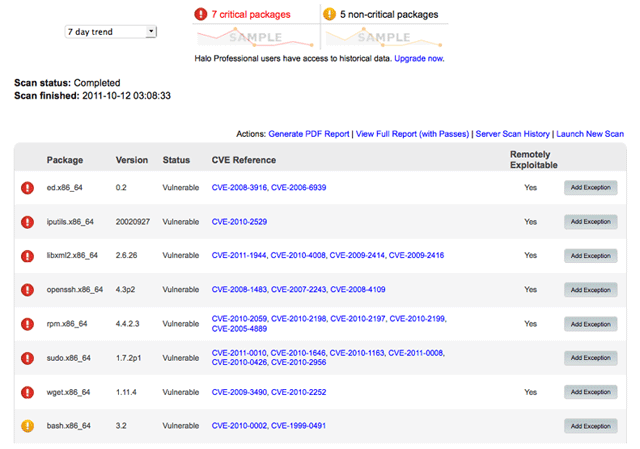
Task: Follow the Upgrade now link
Action: pos(419,58)
